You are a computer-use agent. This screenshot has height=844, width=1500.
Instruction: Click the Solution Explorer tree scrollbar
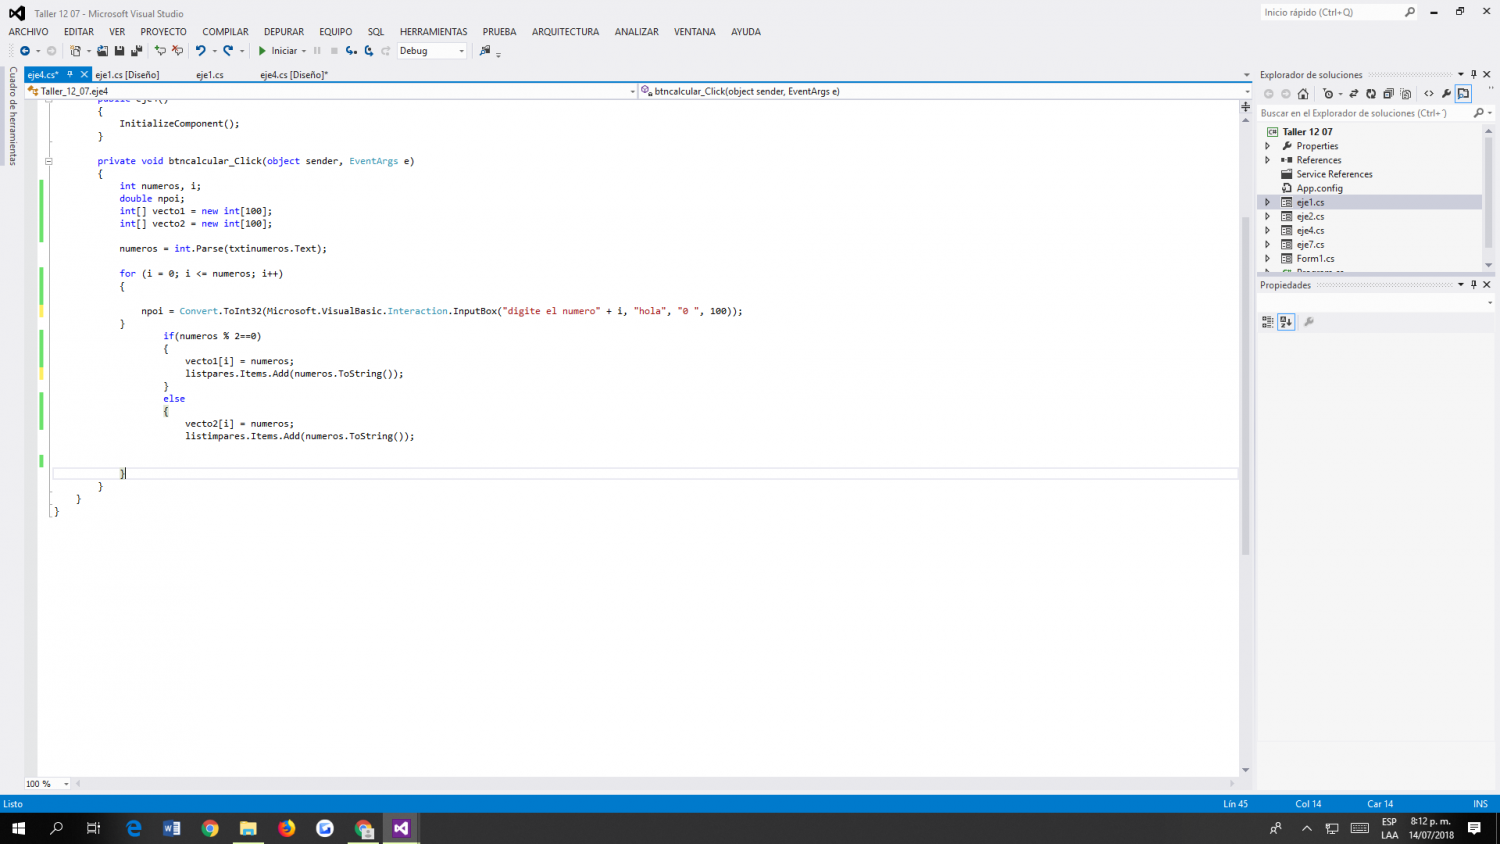1489,192
